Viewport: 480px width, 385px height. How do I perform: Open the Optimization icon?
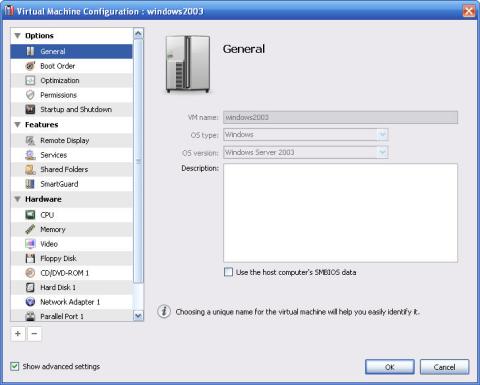(x=30, y=80)
